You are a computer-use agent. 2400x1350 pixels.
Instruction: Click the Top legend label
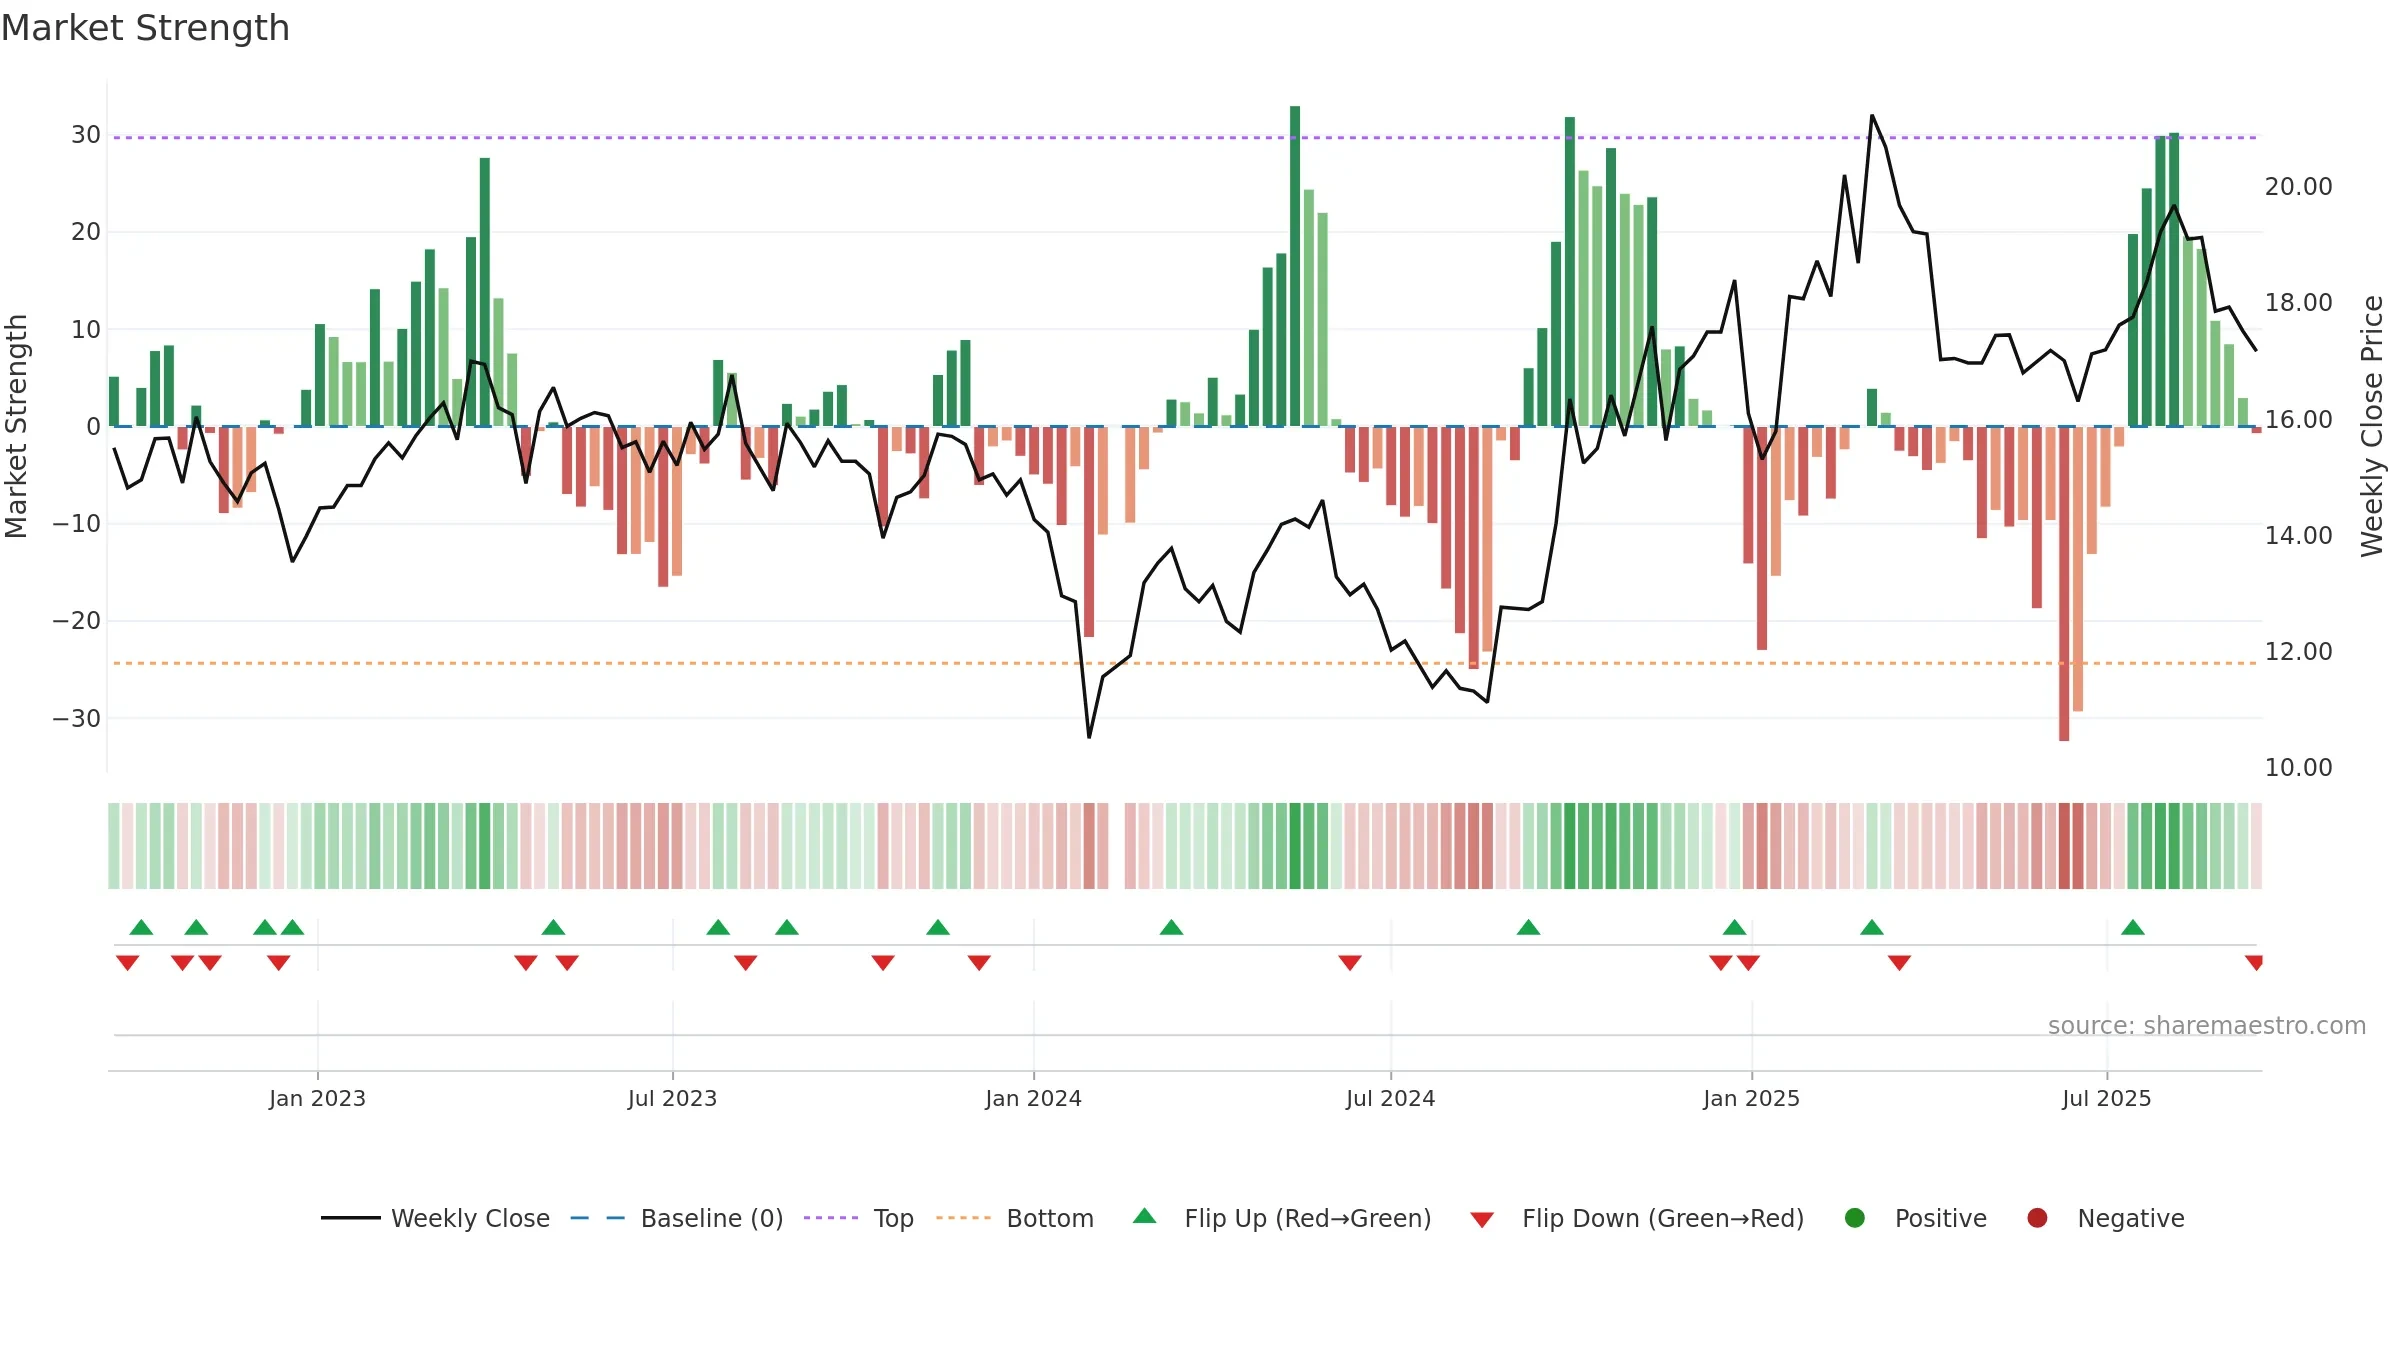893,1218
